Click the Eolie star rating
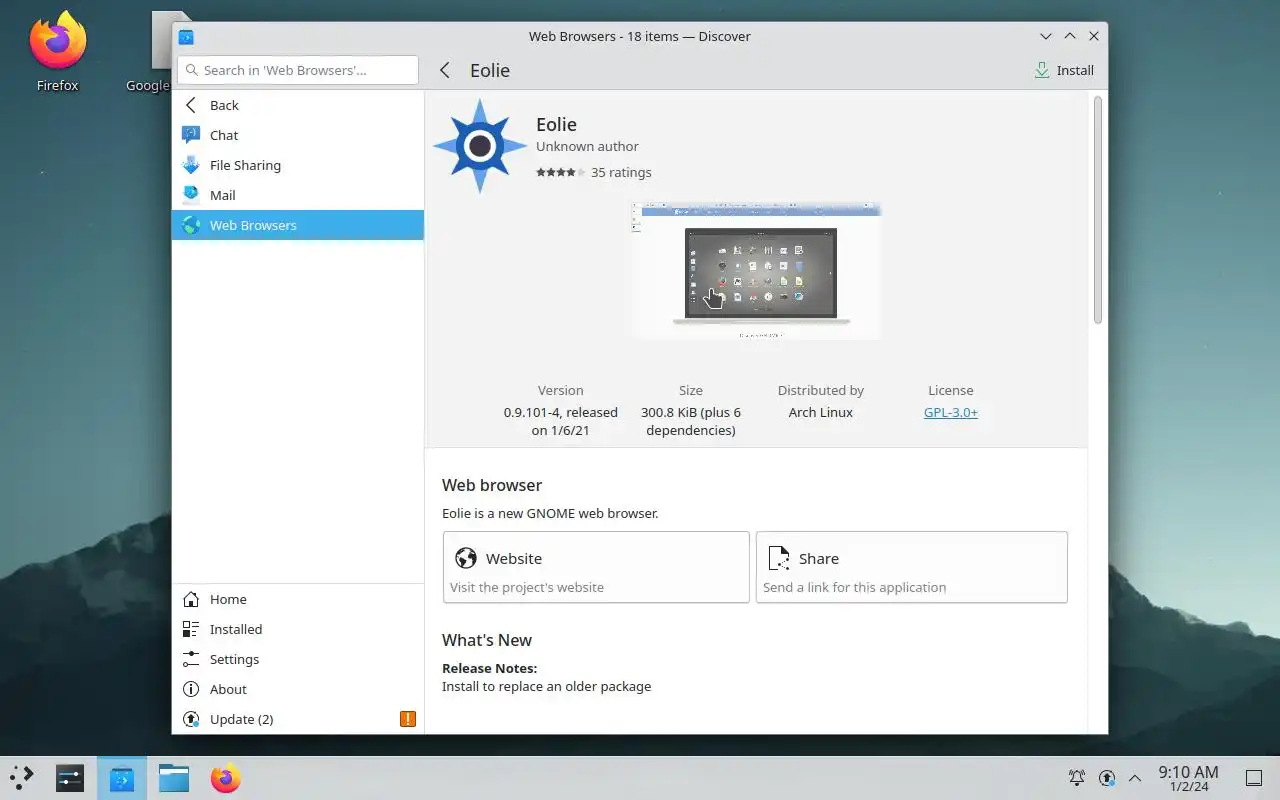The height and width of the screenshot is (800, 1280). coord(560,172)
